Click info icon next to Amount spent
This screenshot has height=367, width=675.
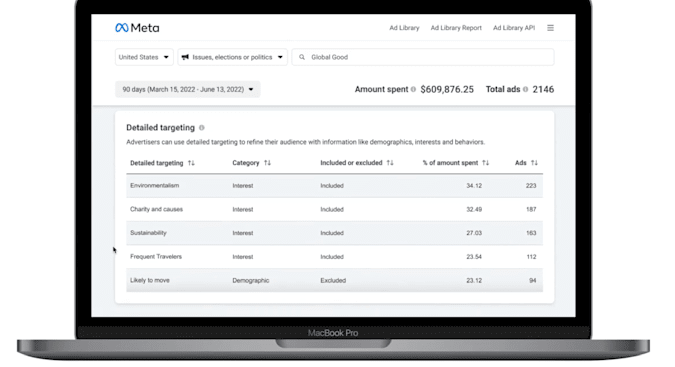point(413,89)
